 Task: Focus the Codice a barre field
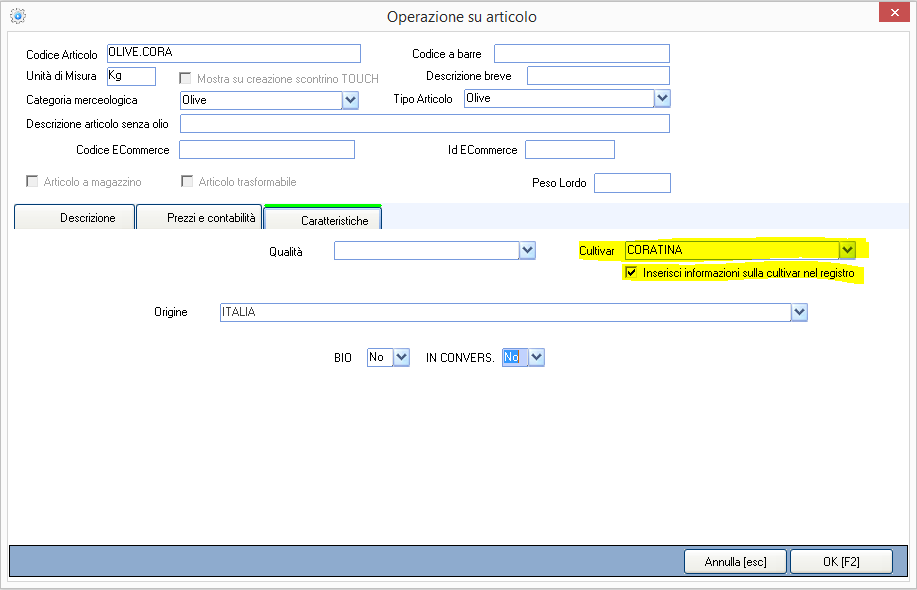pos(582,53)
